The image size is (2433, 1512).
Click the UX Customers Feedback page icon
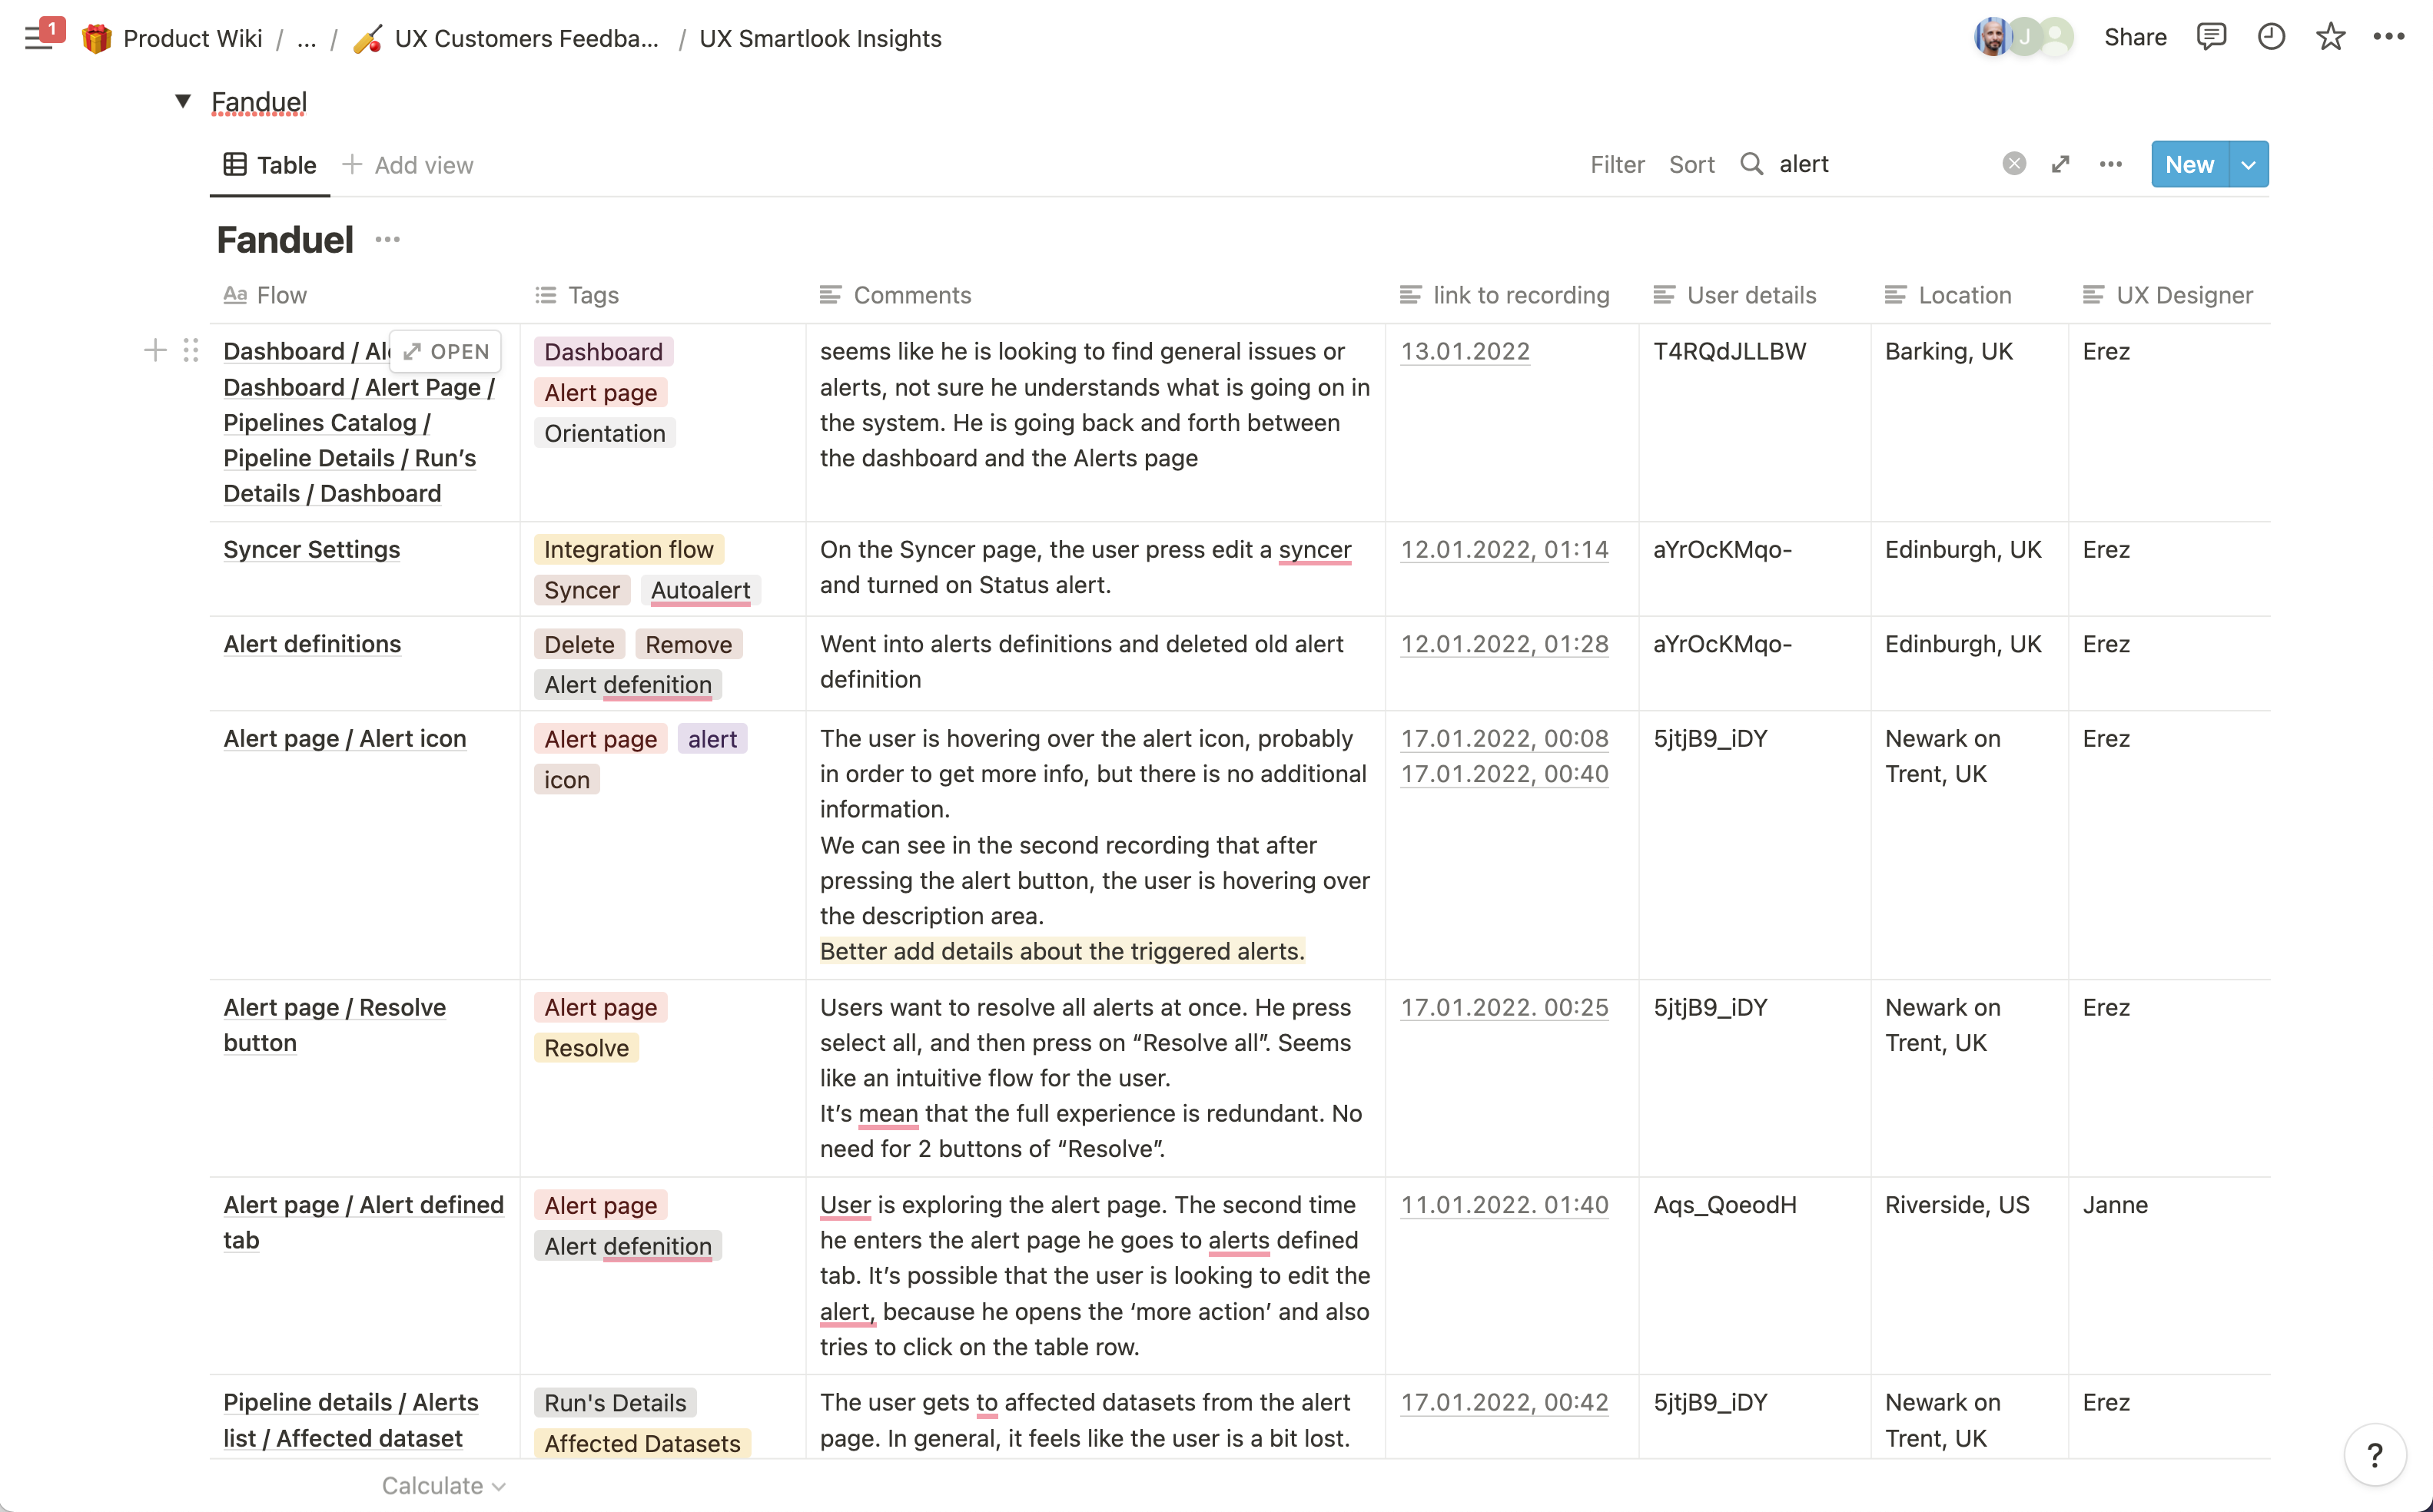point(368,38)
